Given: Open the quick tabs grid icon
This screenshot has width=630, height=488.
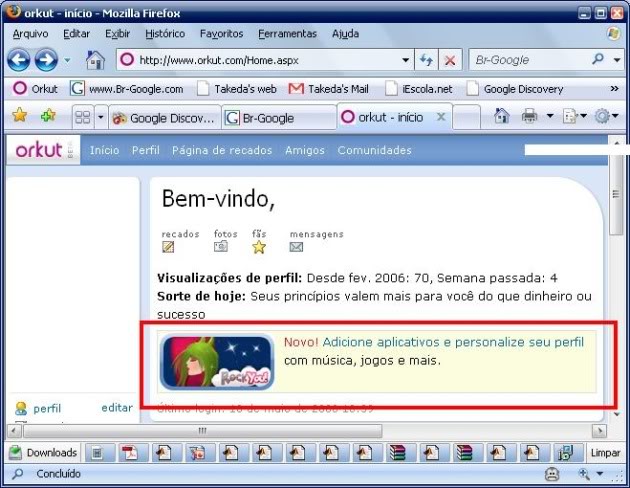Looking at the screenshot, I should click(83, 117).
